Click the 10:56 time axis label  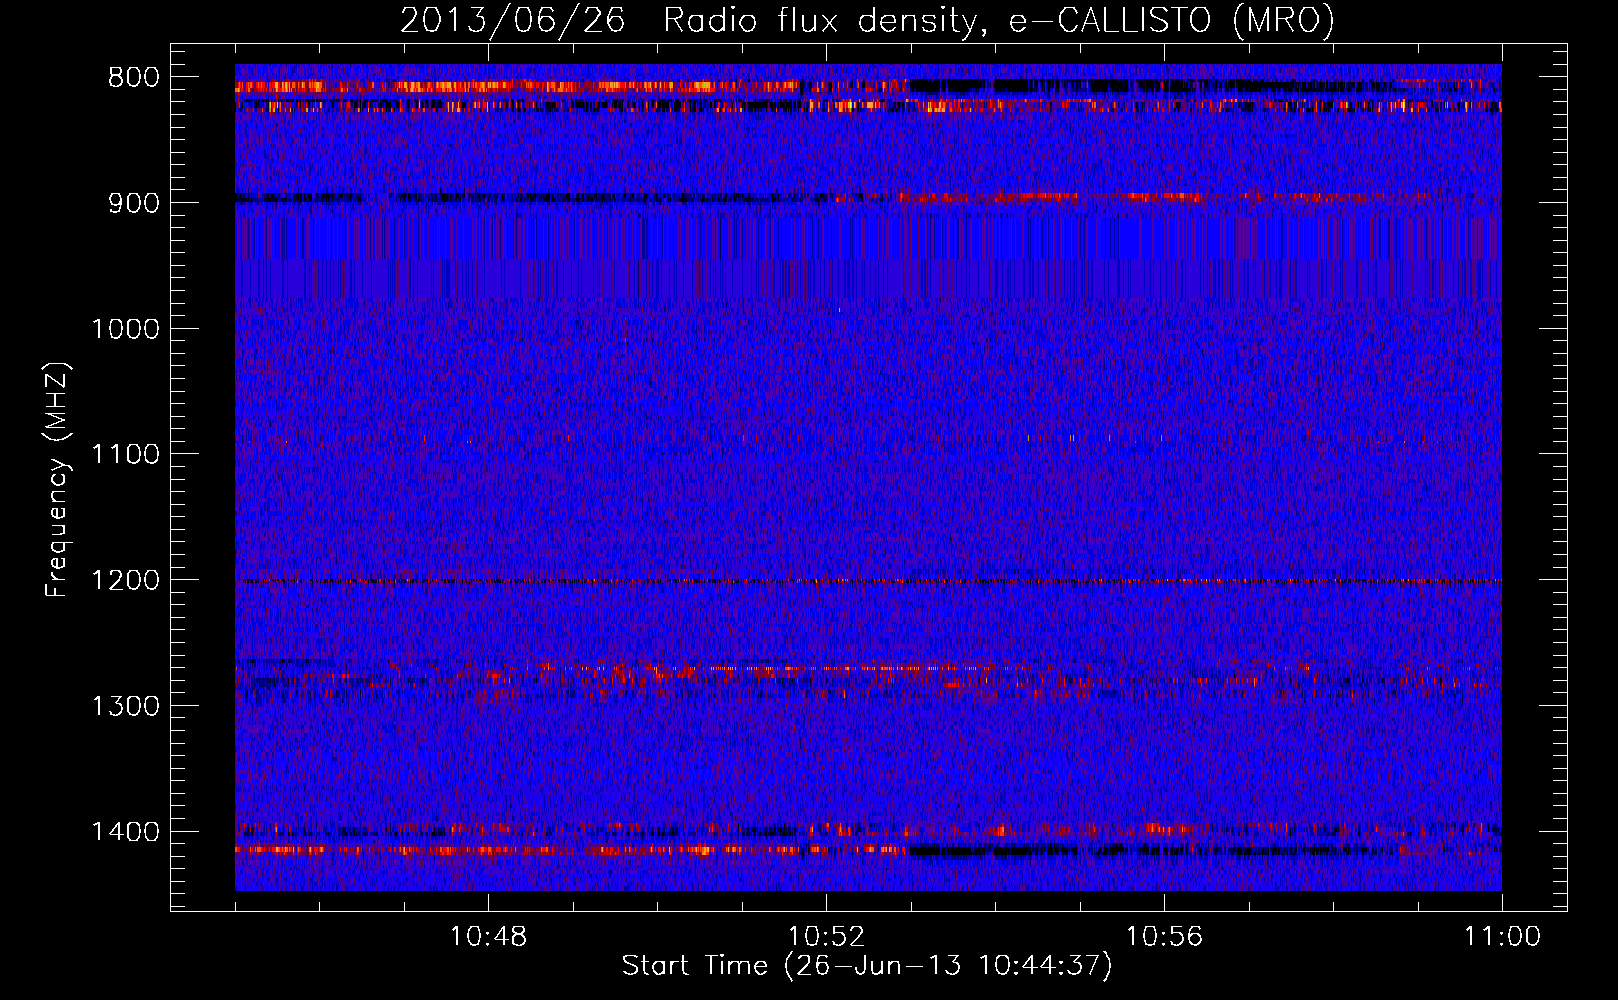(1164, 937)
